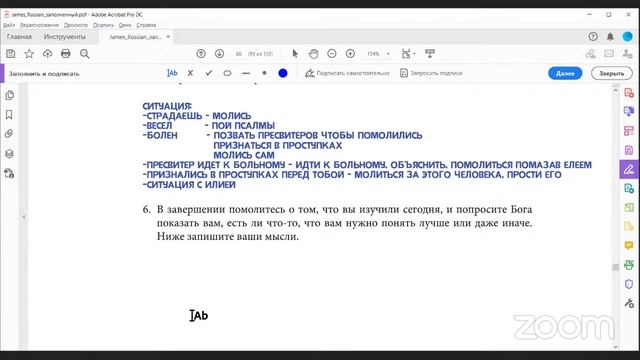Click the text 'СИТУАЦИЯ С ИЛИЕЙ'
This screenshot has height=360, width=640.
click(191, 184)
